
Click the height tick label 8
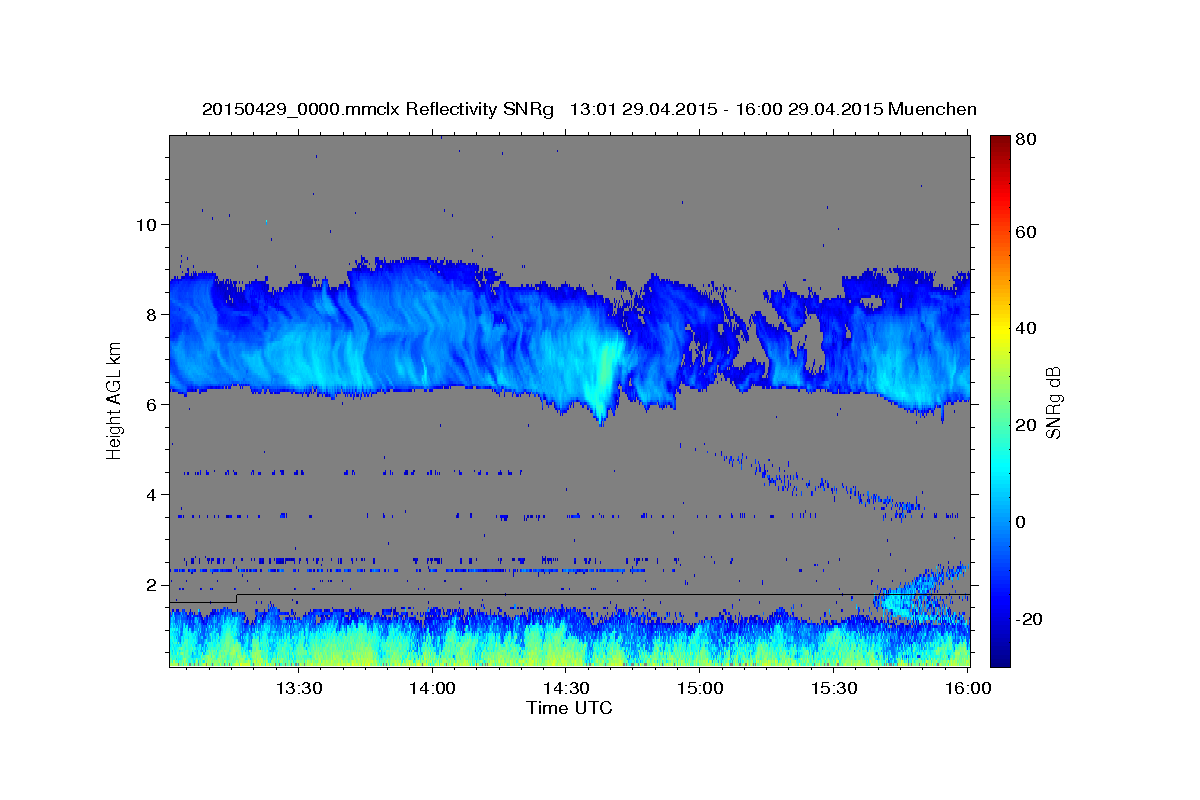(x=153, y=314)
